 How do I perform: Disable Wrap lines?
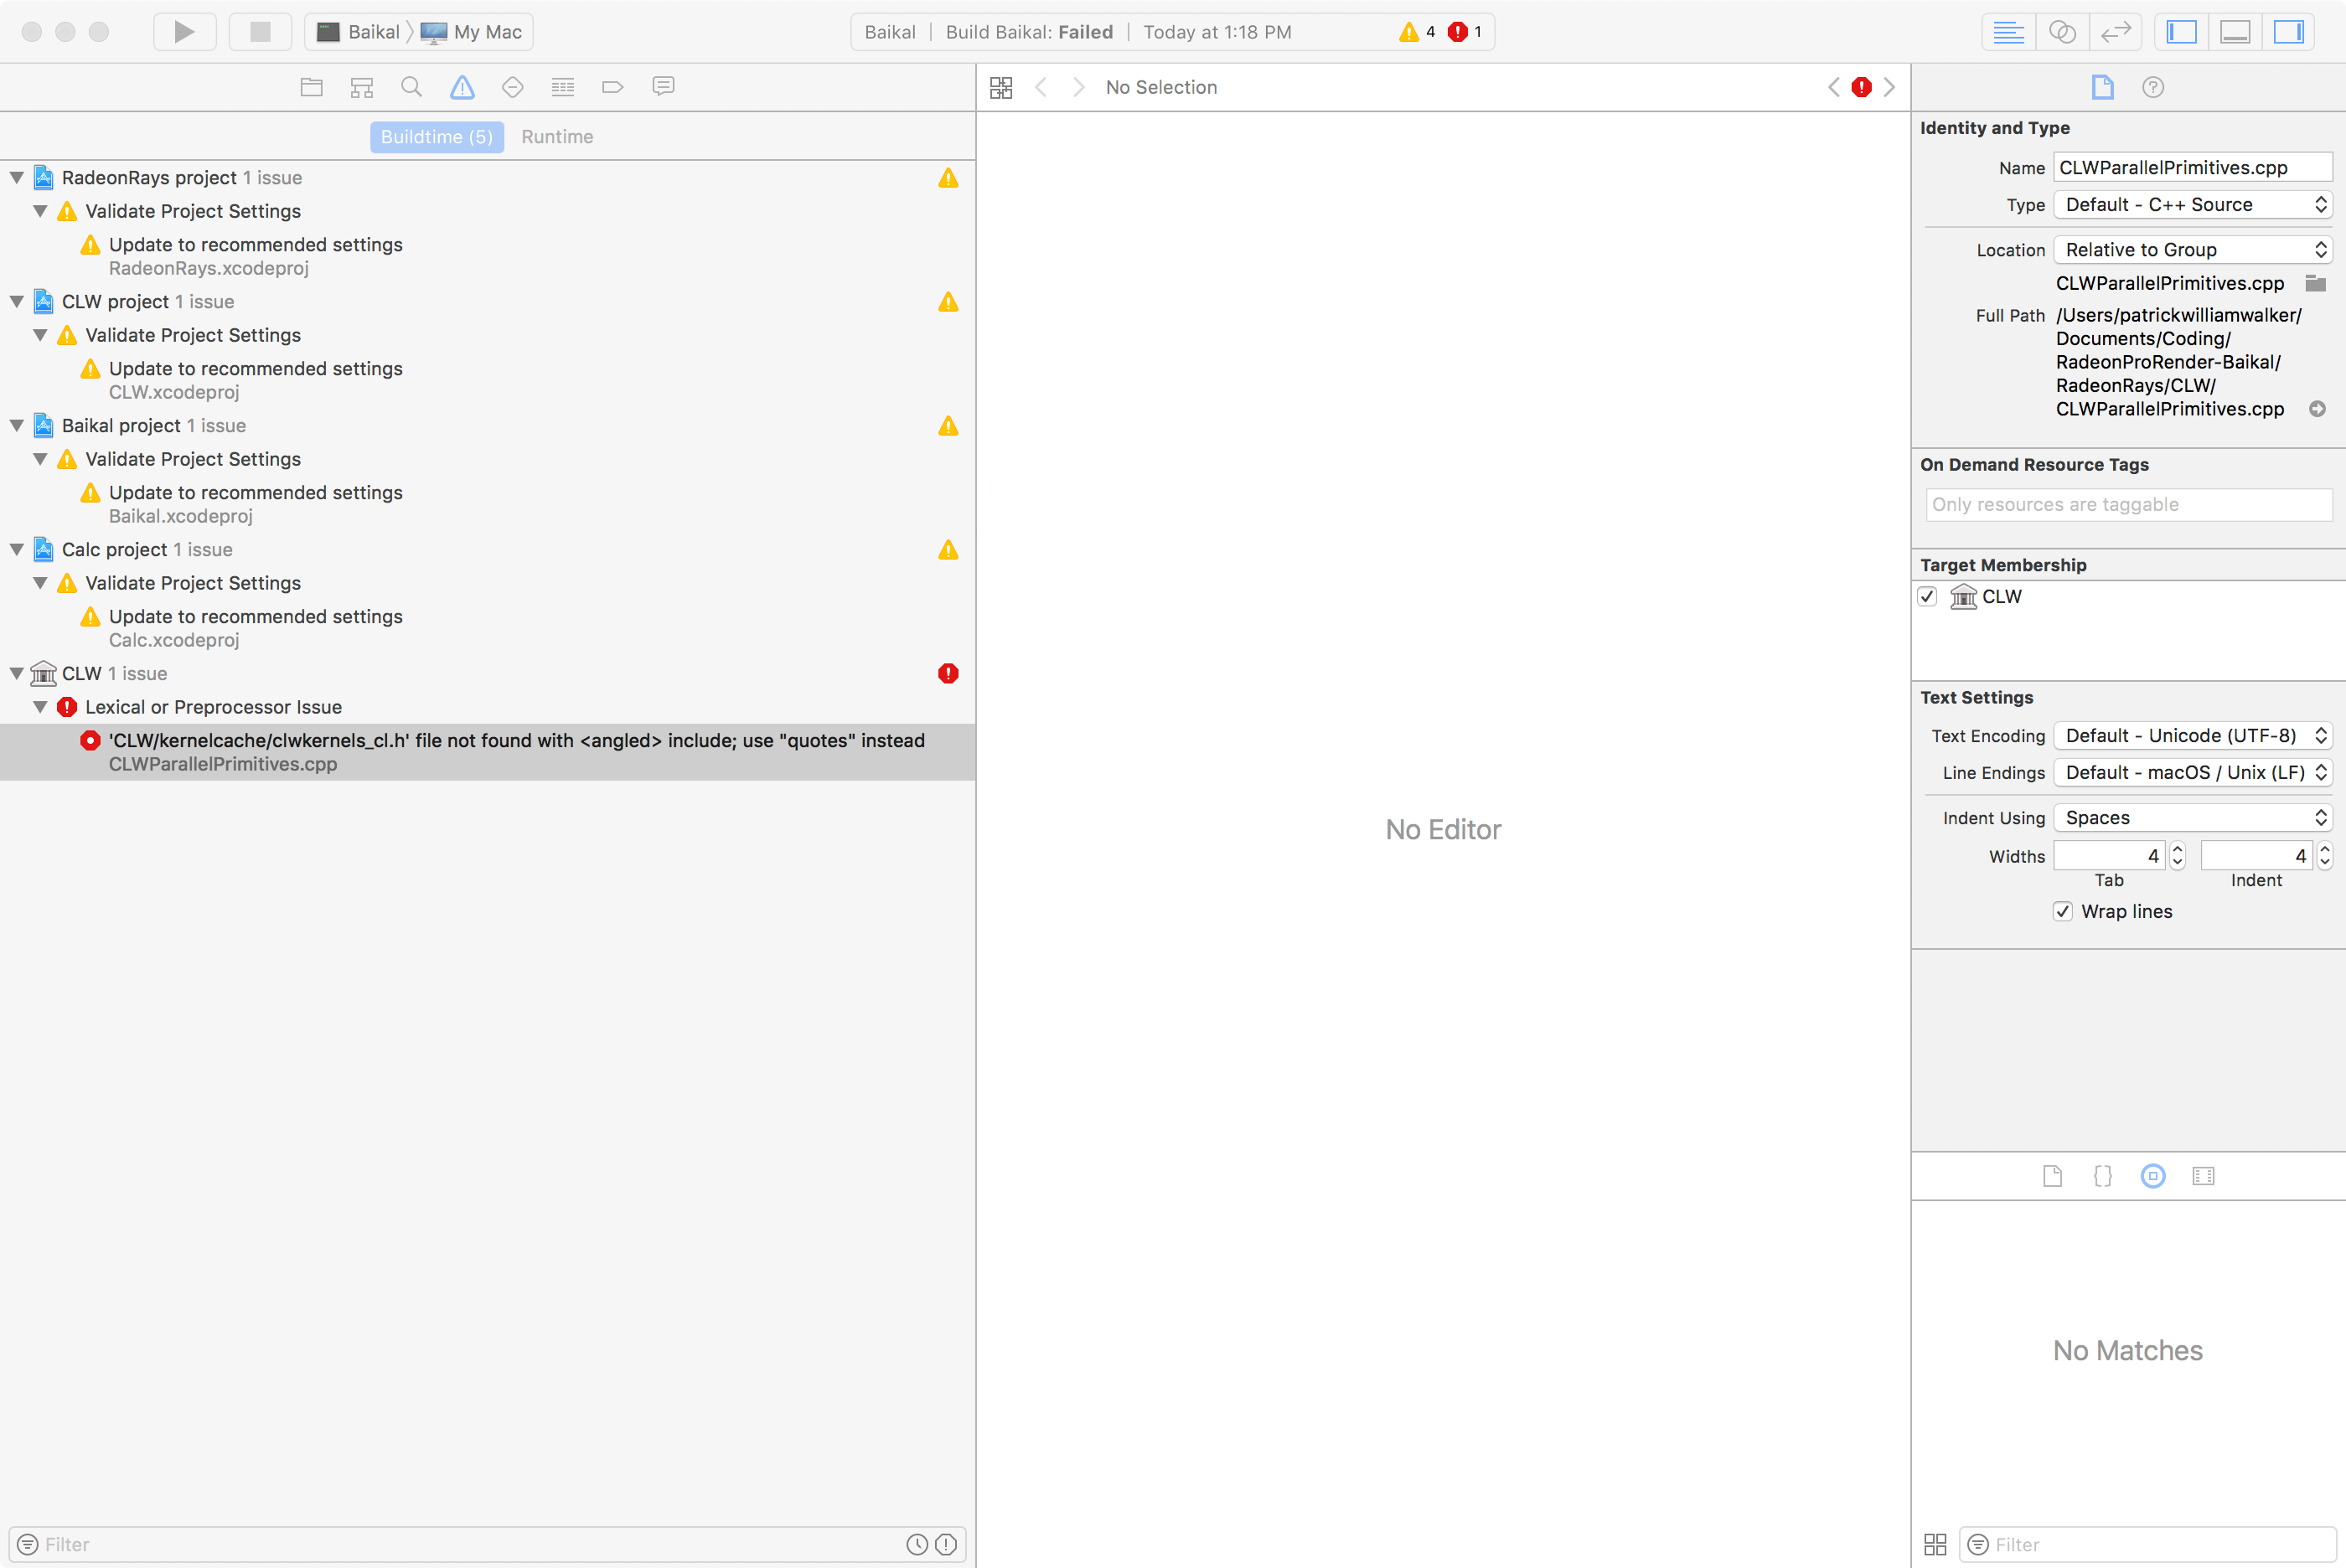[x=2062, y=911]
